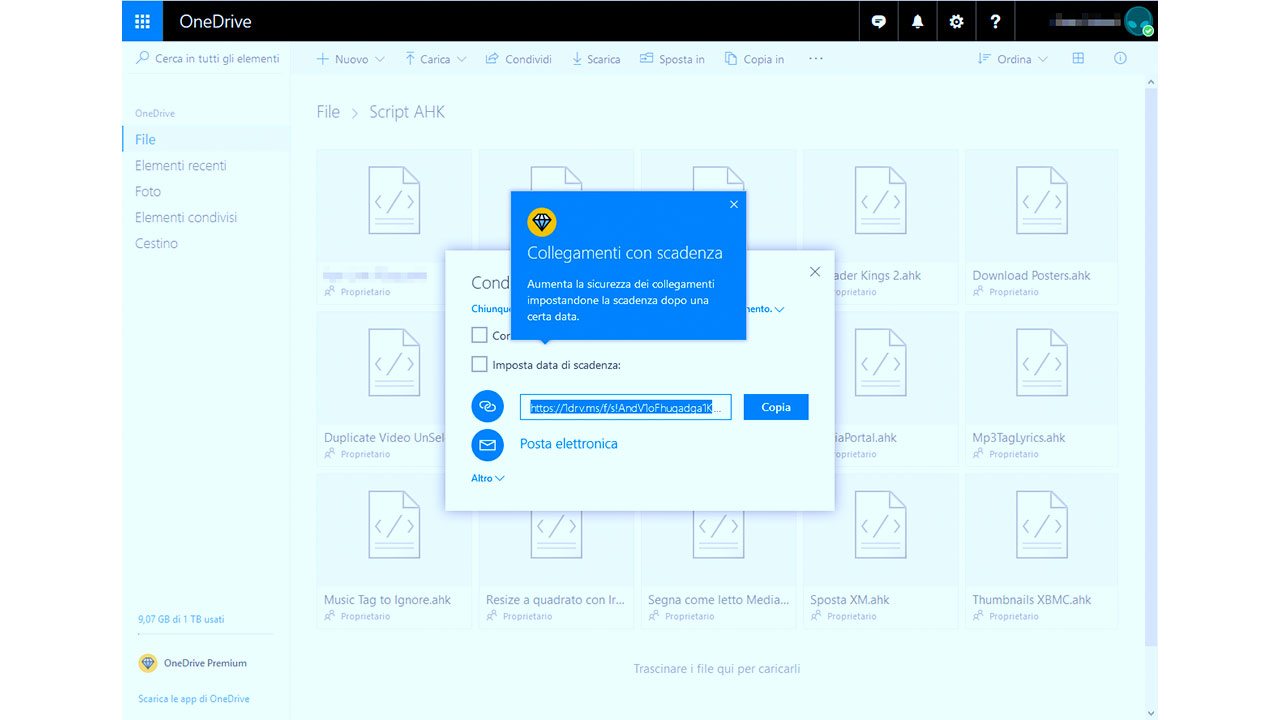Open the notifications bell icon

pyautogui.click(x=917, y=21)
